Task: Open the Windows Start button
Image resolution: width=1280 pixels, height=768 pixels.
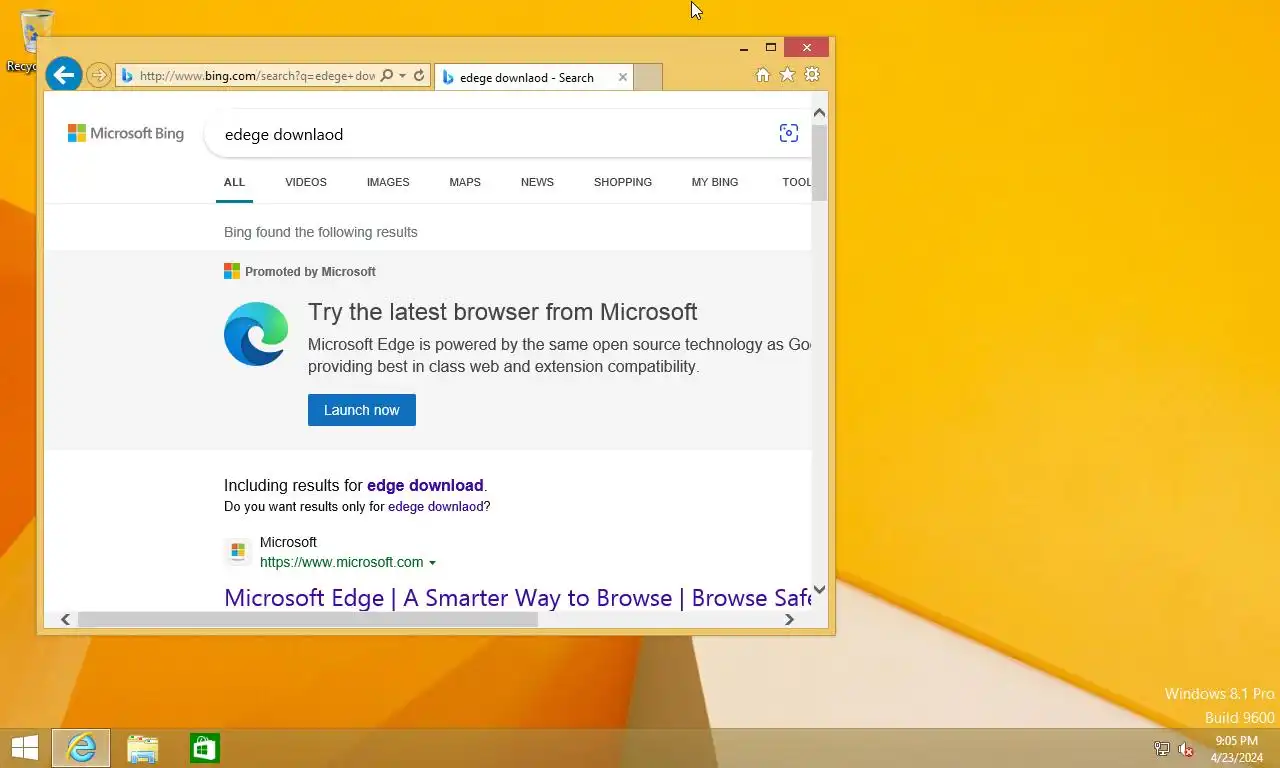Action: pos(25,748)
